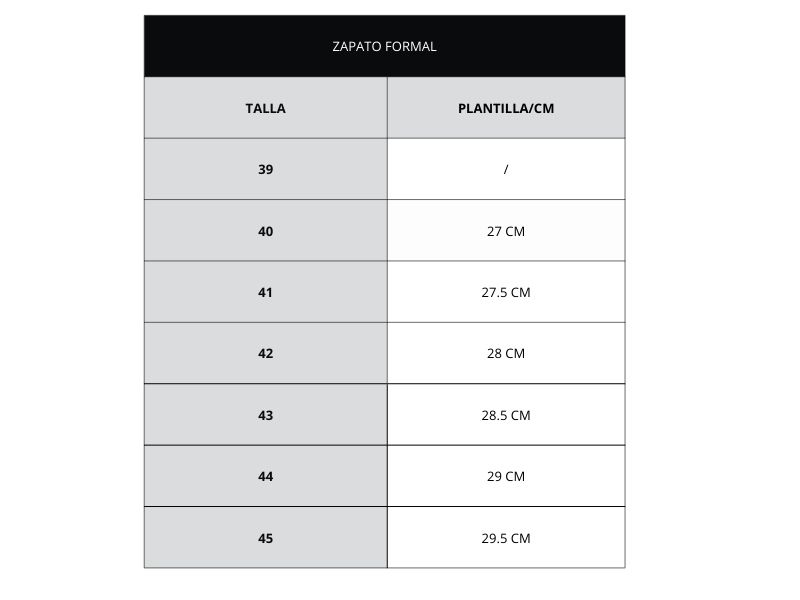Select the size 43 cell
Image resolution: width=800 pixels, height=600 pixels.
(x=265, y=415)
